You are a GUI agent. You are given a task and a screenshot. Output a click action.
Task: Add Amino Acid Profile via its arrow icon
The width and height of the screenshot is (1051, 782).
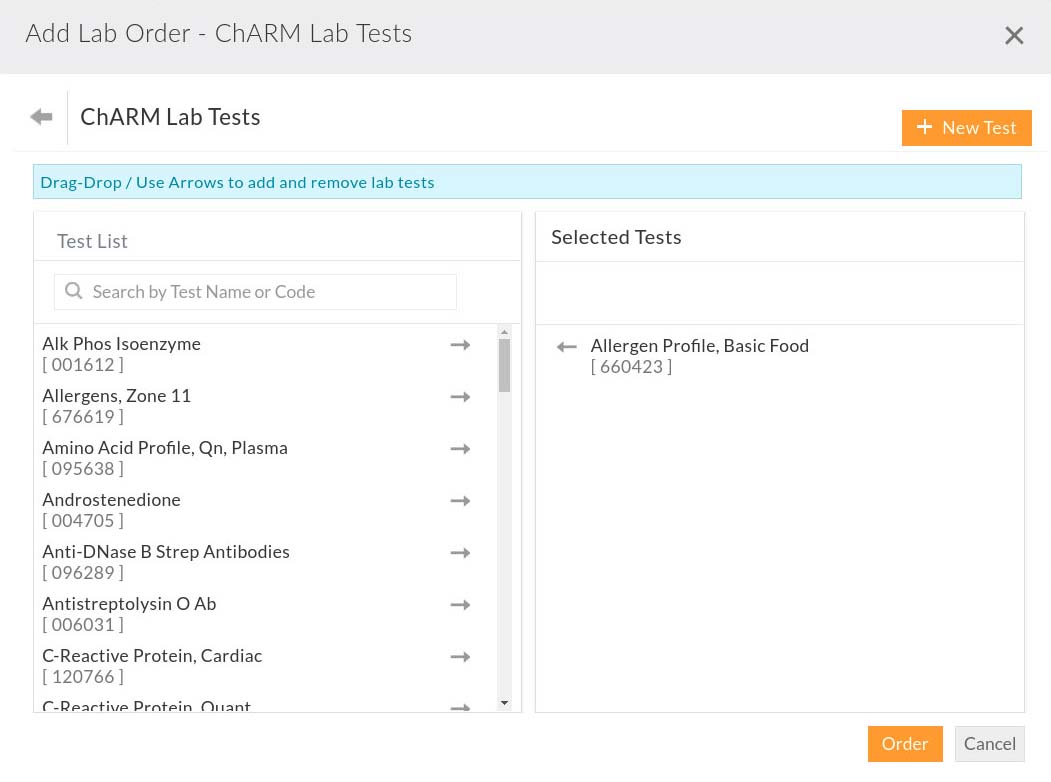460,448
